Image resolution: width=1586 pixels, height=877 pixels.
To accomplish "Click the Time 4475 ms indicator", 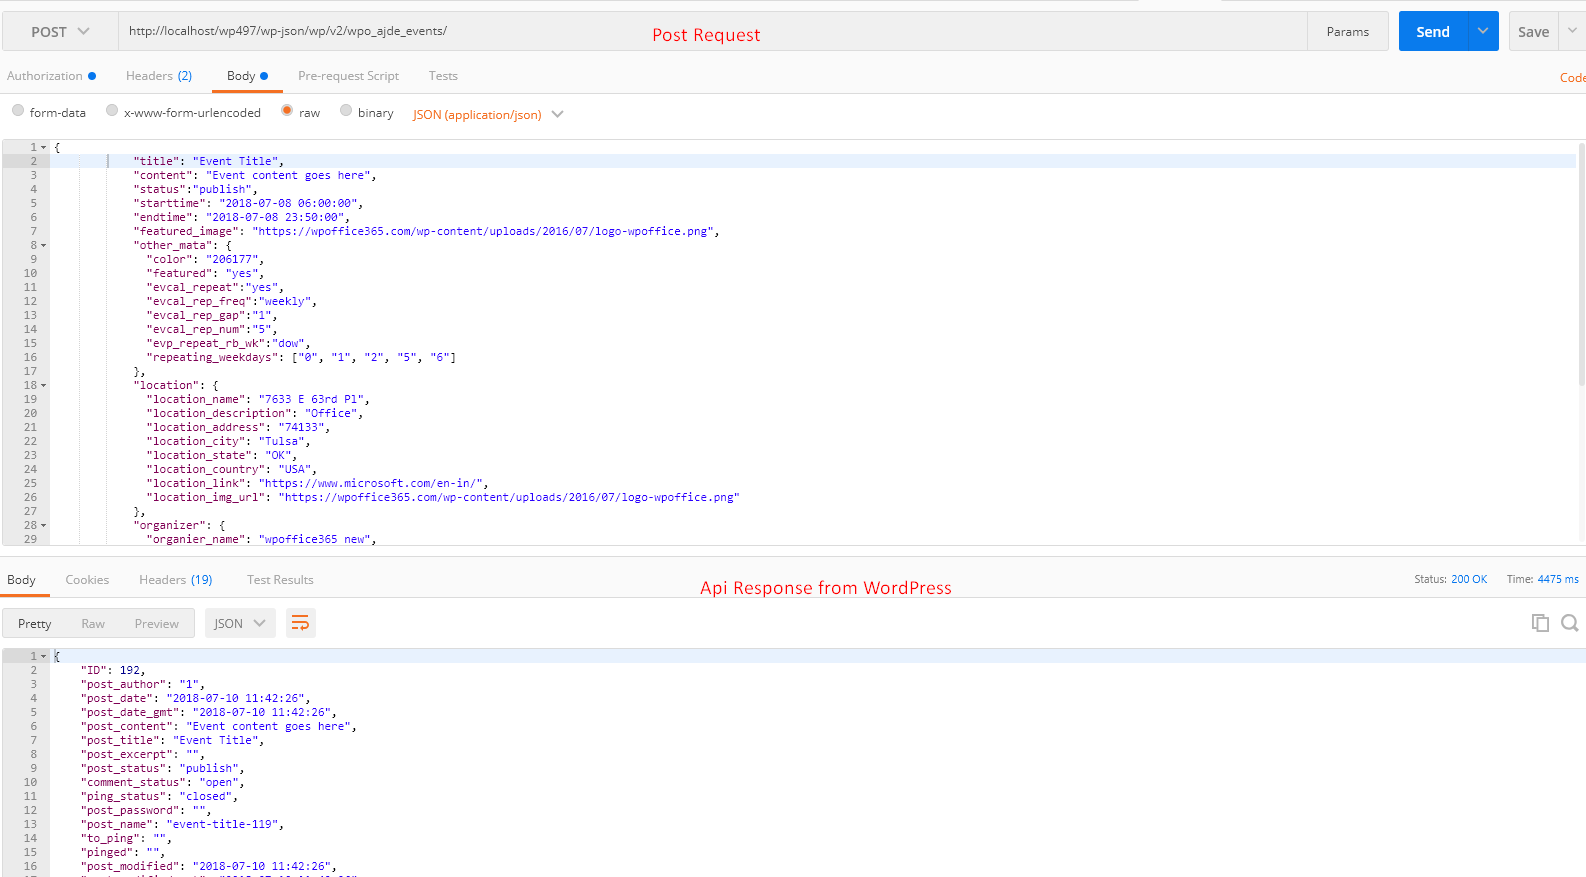I will 1543,579.
